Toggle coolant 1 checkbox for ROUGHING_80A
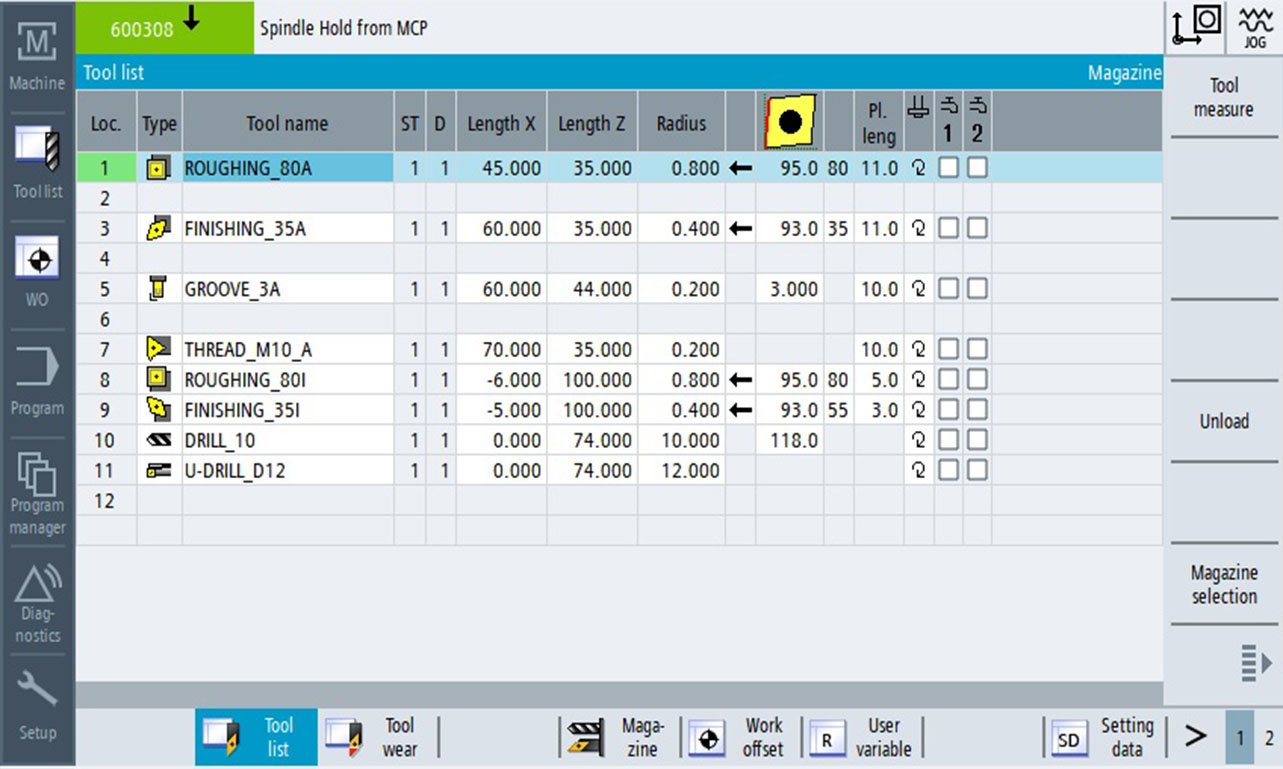The height and width of the screenshot is (769, 1283). pos(948,169)
